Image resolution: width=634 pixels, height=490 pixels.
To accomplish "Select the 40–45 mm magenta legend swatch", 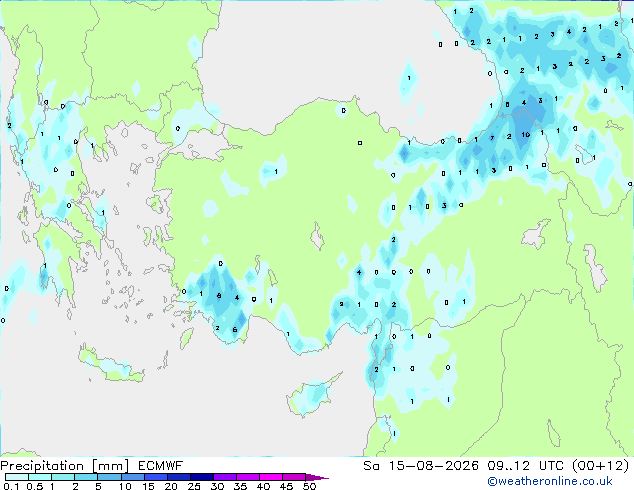I will (271, 477).
